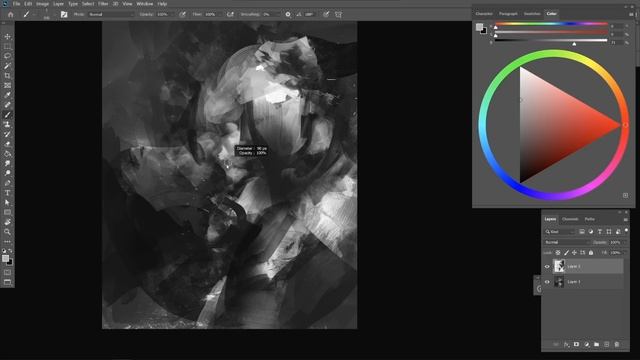The width and height of the screenshot is (640, 360).
Task: Select the Crop tool
Action: click(x=7, y=76)
